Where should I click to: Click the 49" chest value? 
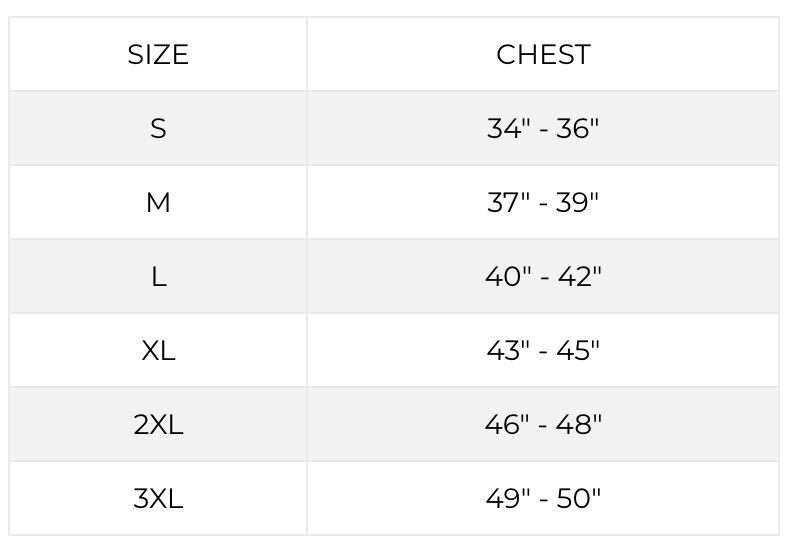tap(506, 499)
